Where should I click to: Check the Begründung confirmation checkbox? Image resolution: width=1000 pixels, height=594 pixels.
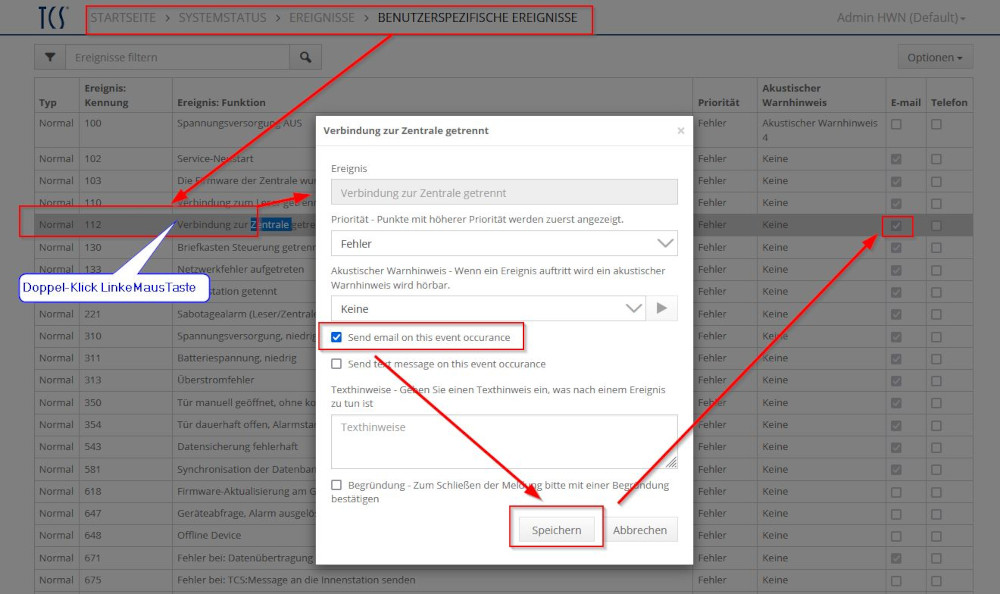click(x=337, y=485)
